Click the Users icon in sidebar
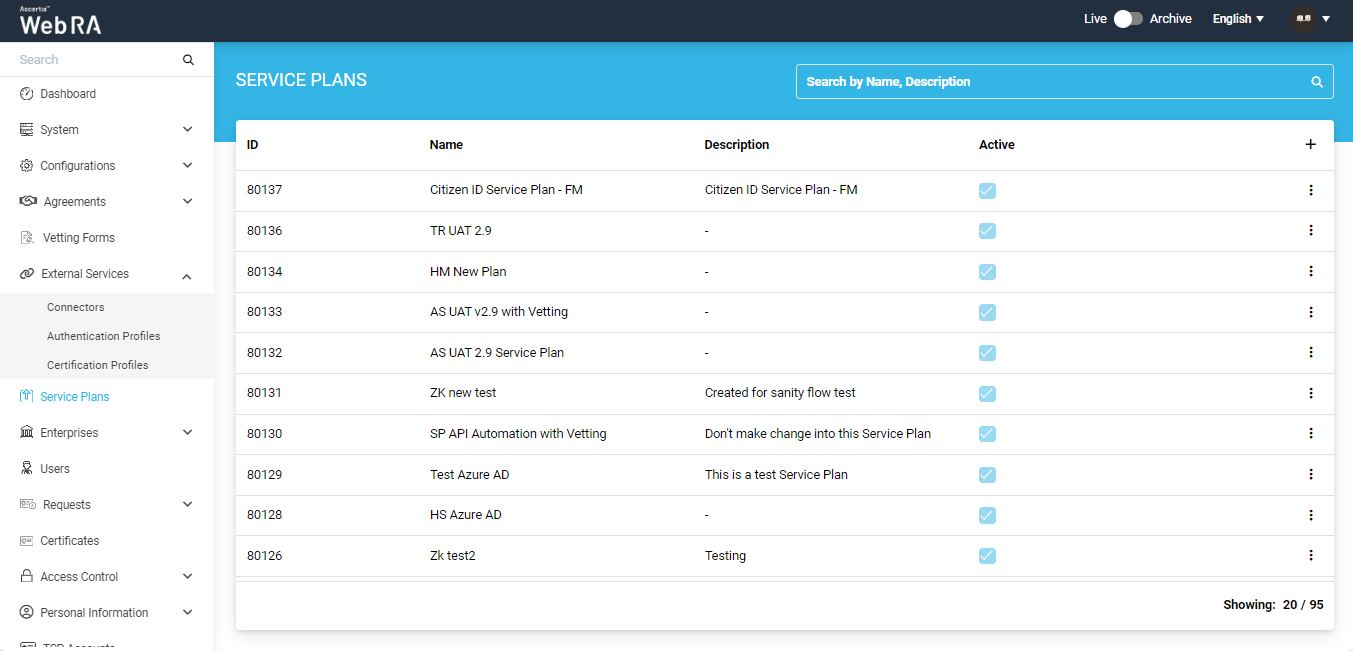1353x651 pixels. pyautogui.click(x=27, y=469)
